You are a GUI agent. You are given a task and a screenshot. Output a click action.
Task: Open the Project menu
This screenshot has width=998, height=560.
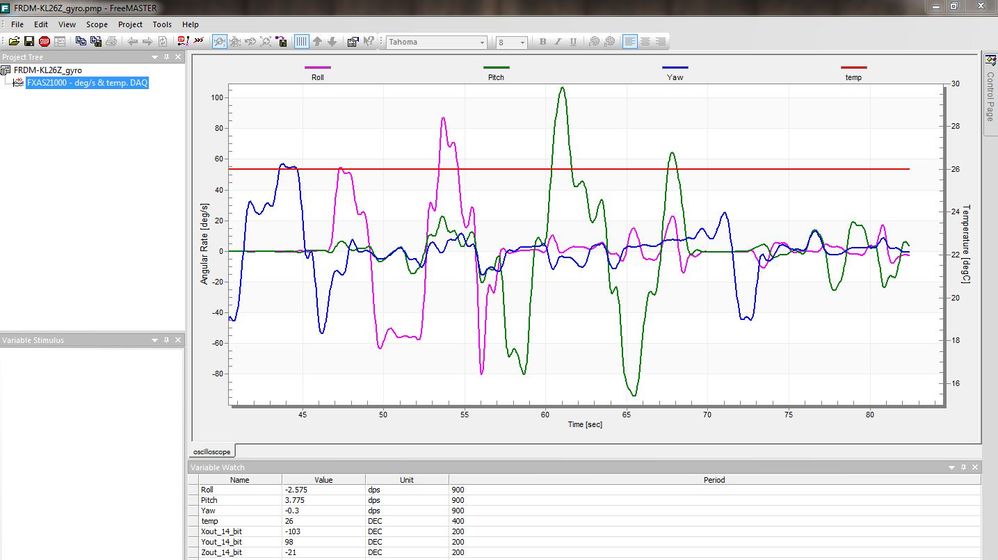click(x=130, y=24)
